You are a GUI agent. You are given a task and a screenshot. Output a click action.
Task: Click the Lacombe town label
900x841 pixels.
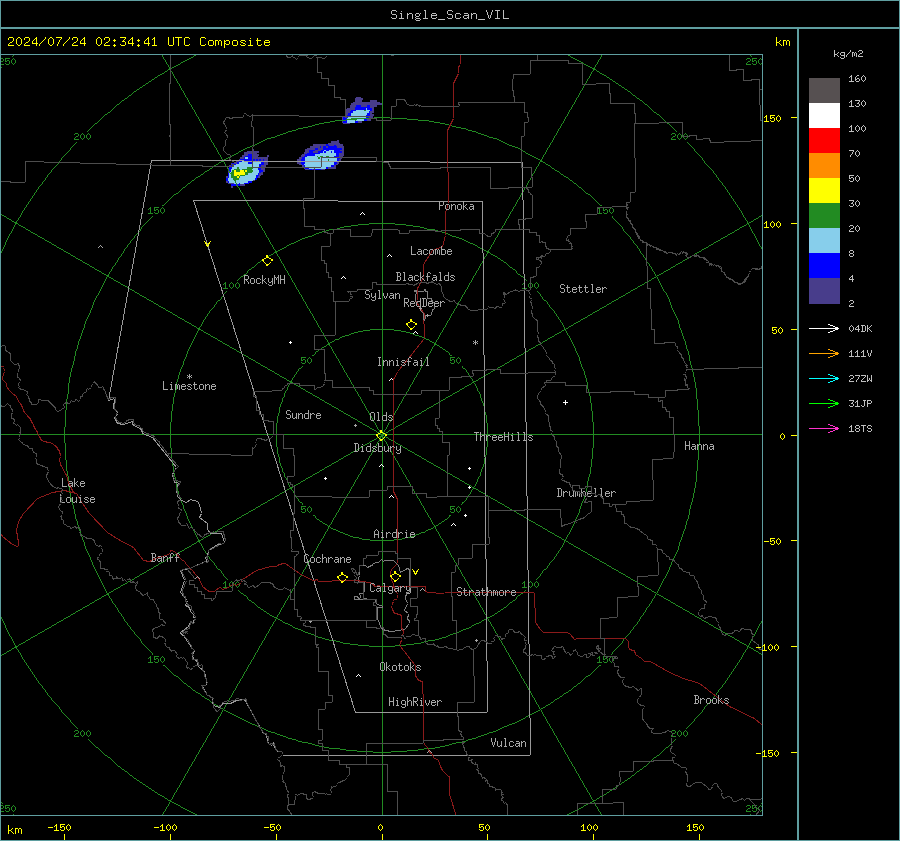[431, 251]
